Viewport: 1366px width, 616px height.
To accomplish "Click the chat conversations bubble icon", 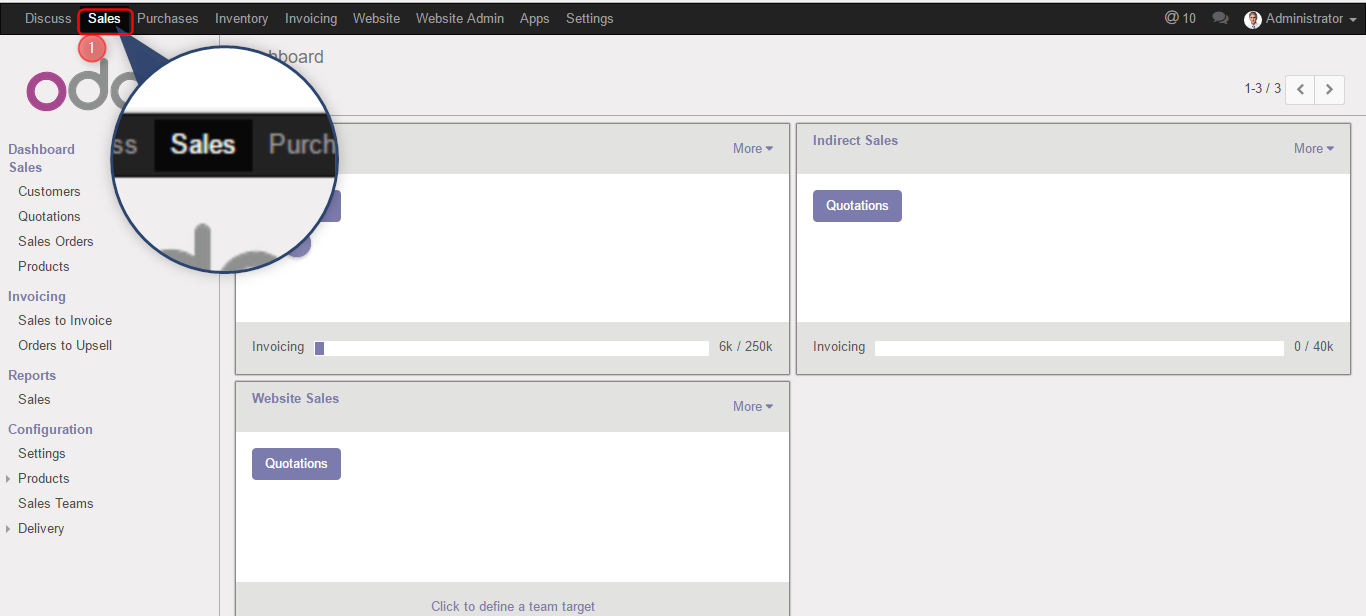I will click(1220, 19).
